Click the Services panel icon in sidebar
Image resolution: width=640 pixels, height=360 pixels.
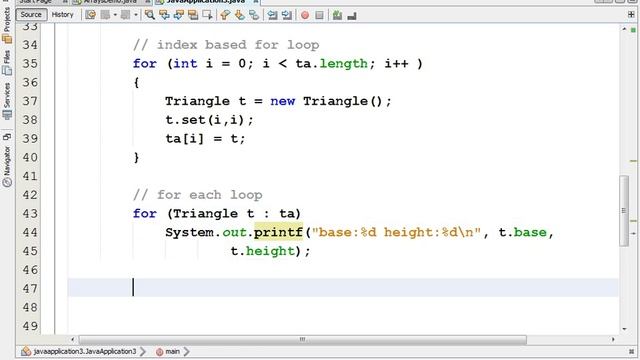(7, 115)
